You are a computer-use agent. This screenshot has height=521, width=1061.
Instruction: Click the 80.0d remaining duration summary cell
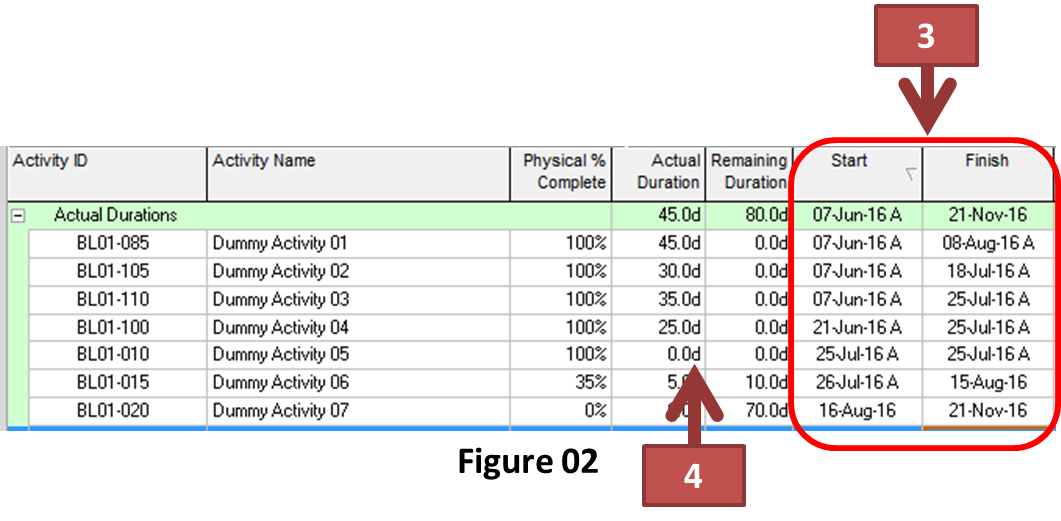click(x=748, y=216)
